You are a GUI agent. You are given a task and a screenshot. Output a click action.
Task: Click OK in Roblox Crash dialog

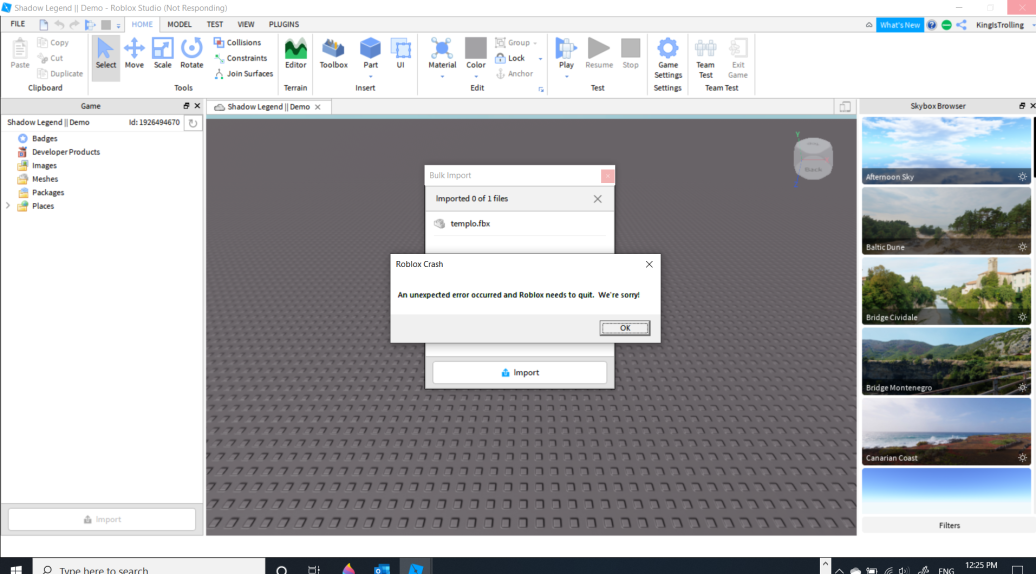click(x=624, y=328)
